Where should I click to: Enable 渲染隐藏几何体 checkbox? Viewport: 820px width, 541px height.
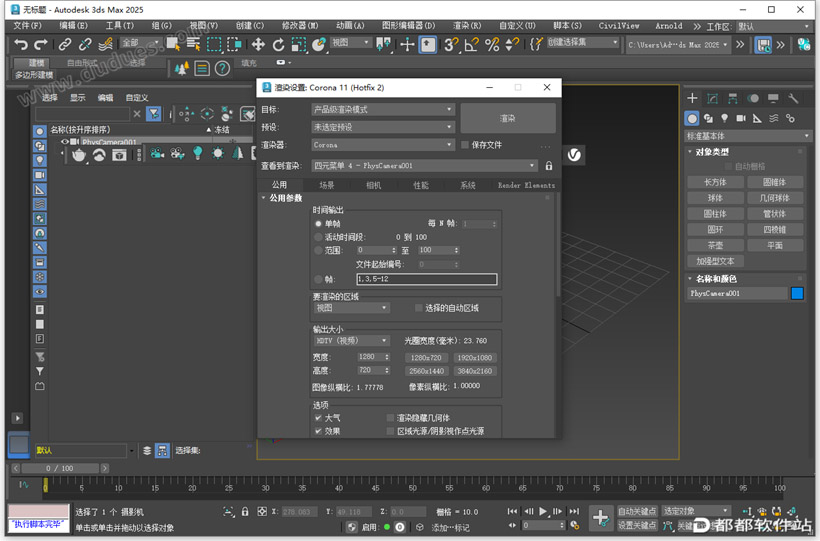click(x=390, y=418)
